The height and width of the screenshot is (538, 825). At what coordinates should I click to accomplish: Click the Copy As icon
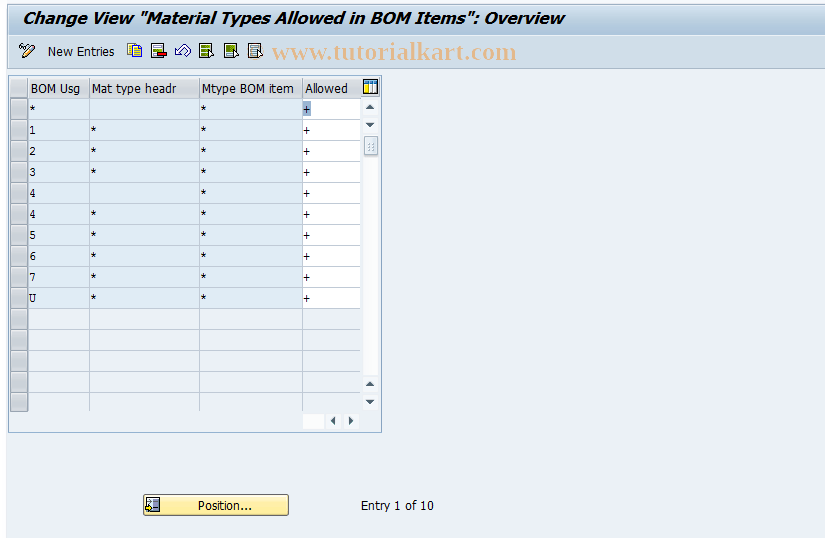pyautogui.click(x=135, y=50)
